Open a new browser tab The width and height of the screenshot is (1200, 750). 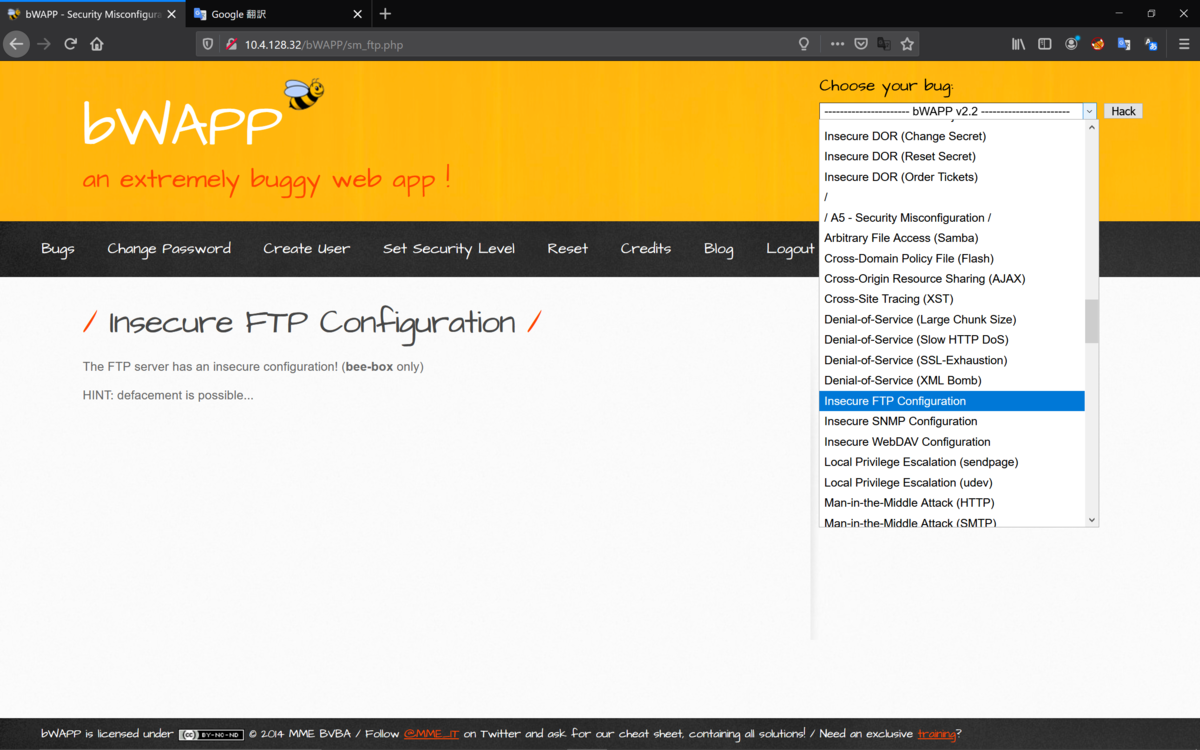click(385, 14)
